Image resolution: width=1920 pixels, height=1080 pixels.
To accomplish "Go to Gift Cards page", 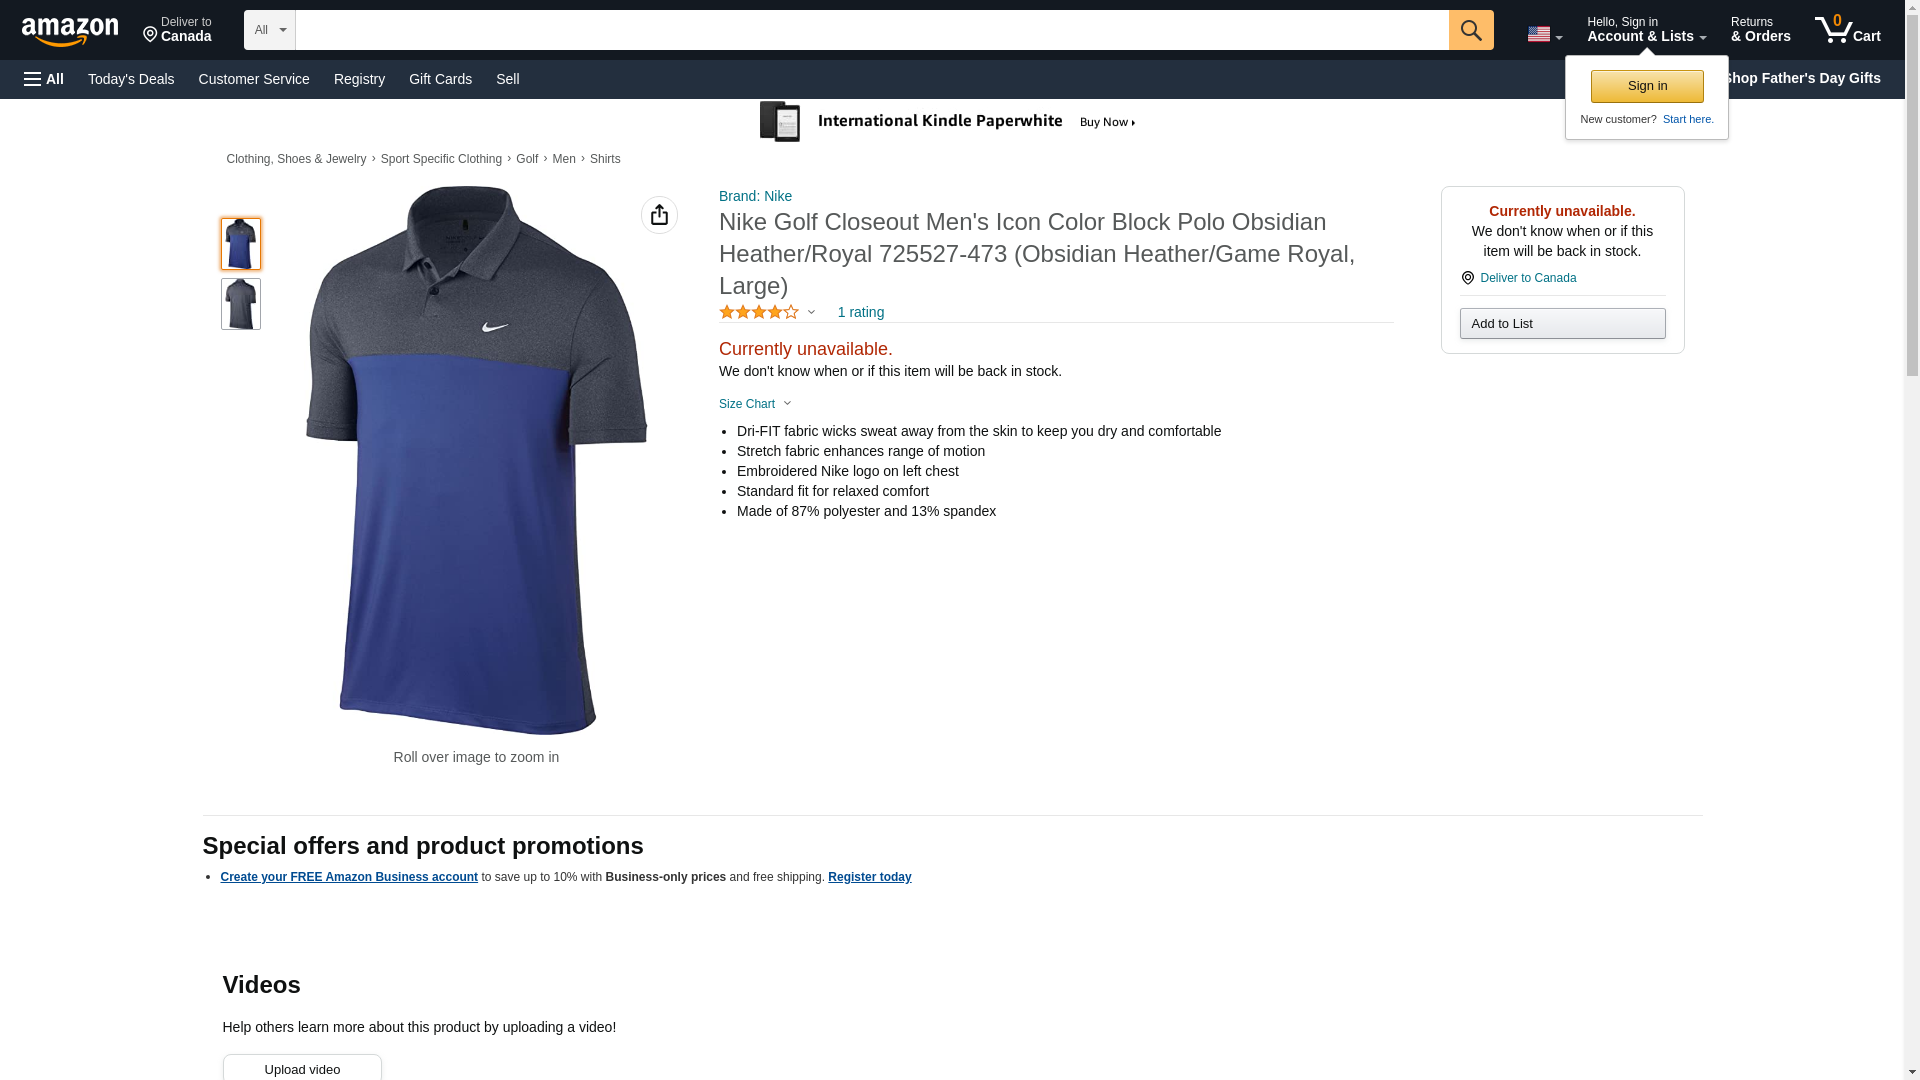I will [440, 79].
